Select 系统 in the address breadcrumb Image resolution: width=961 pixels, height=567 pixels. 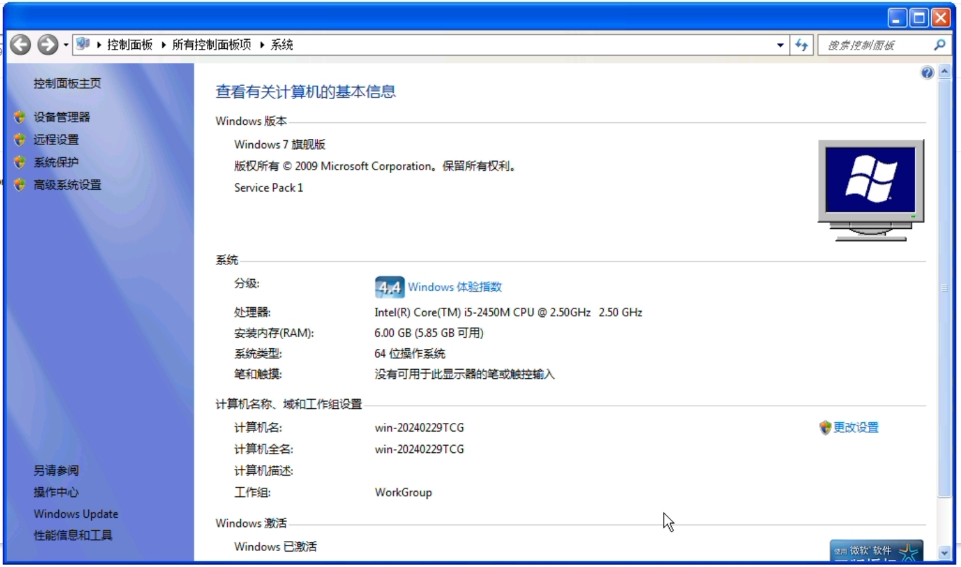[282, 45]
